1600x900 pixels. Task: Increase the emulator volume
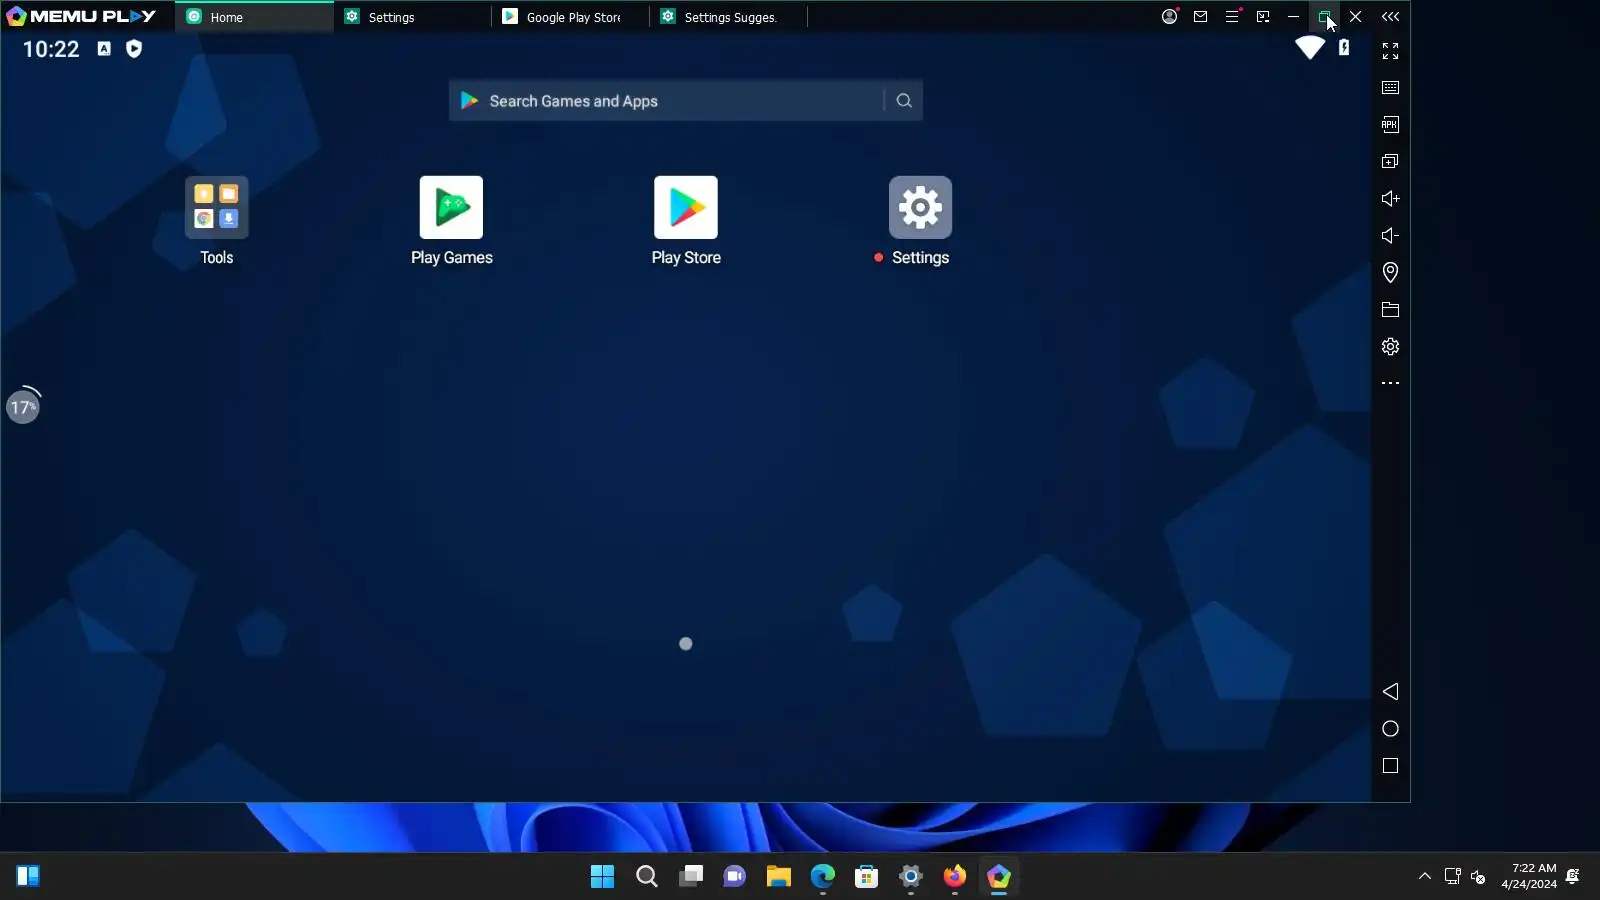coord(1390,199)
